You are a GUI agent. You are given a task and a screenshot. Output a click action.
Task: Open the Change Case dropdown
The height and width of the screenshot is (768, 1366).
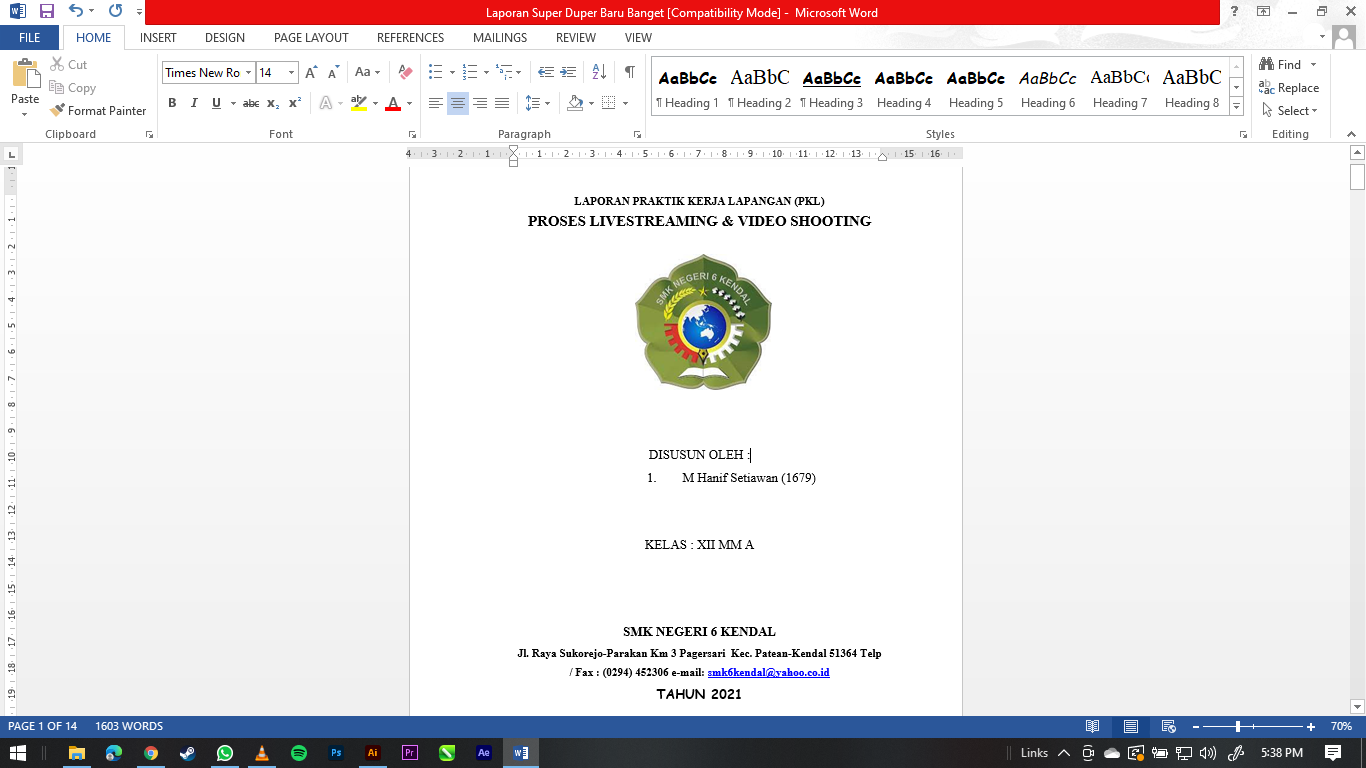pyautogui.click(x=367, y=72)
